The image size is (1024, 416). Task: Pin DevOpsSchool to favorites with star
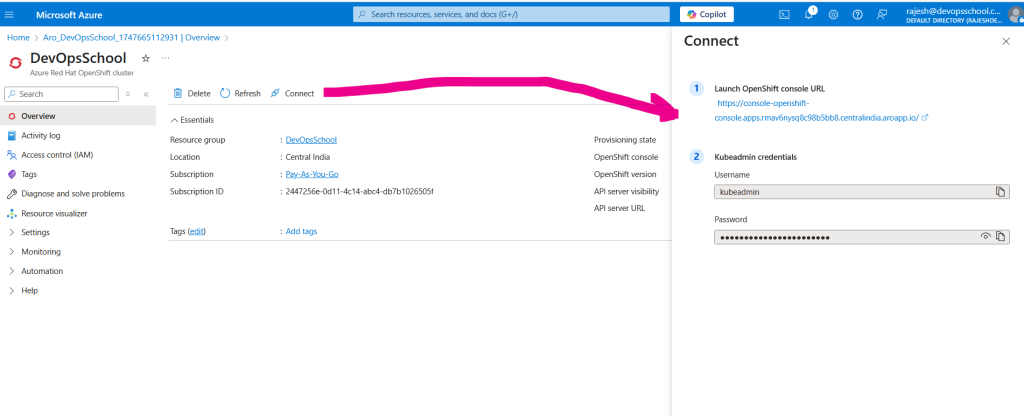pyautogui.click(x=145, y=59)
